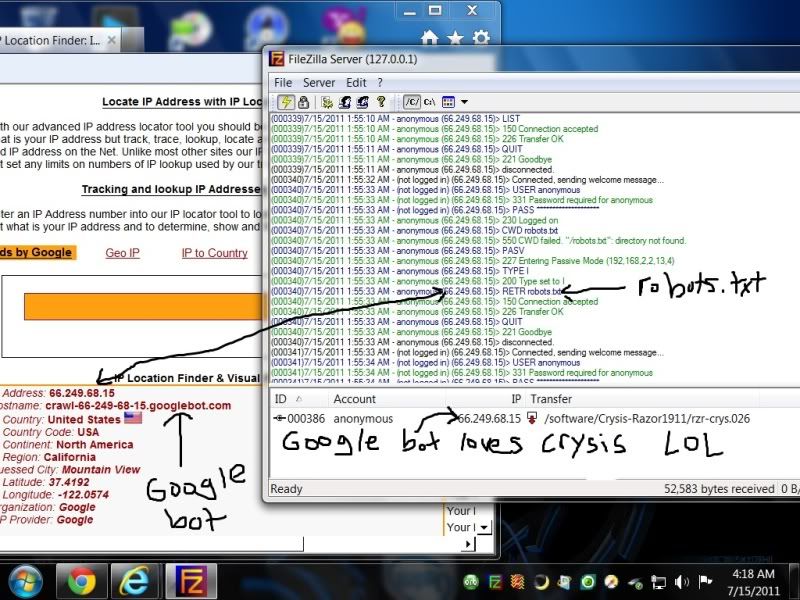The width and height of the screenshot is (800, 600).
Task: Close the IP Location Finder tab
Action: click(x=112, y=40)
